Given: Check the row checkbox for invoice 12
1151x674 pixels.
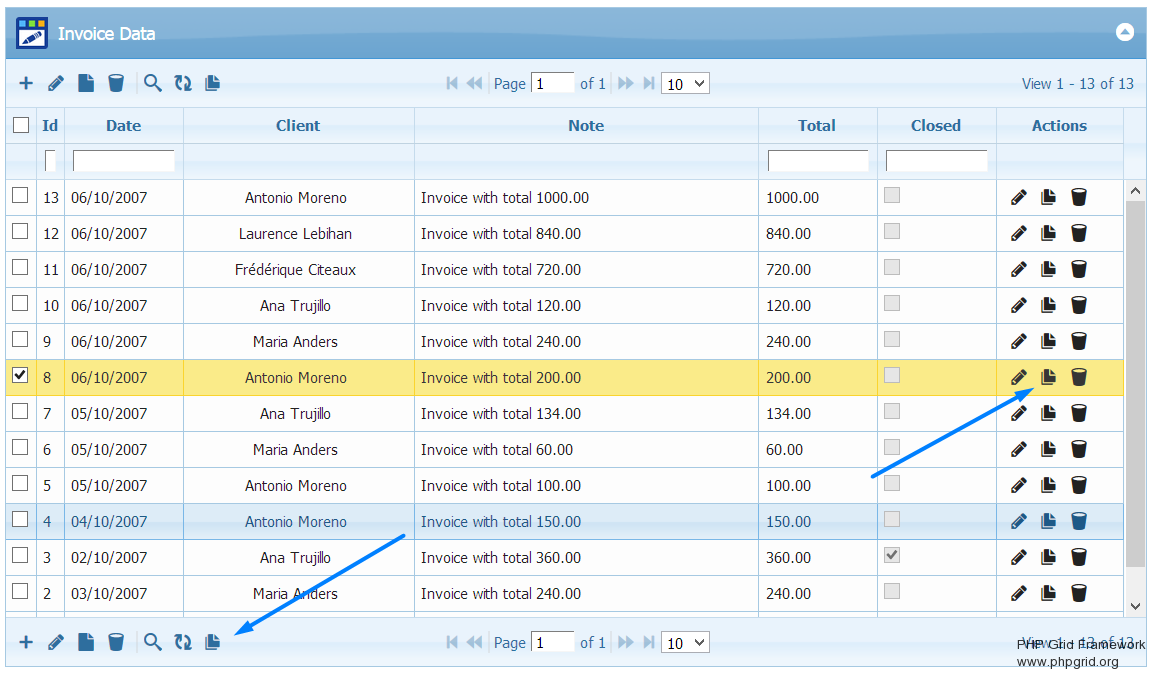Looking at the screenshot, I should click(20, 232).
